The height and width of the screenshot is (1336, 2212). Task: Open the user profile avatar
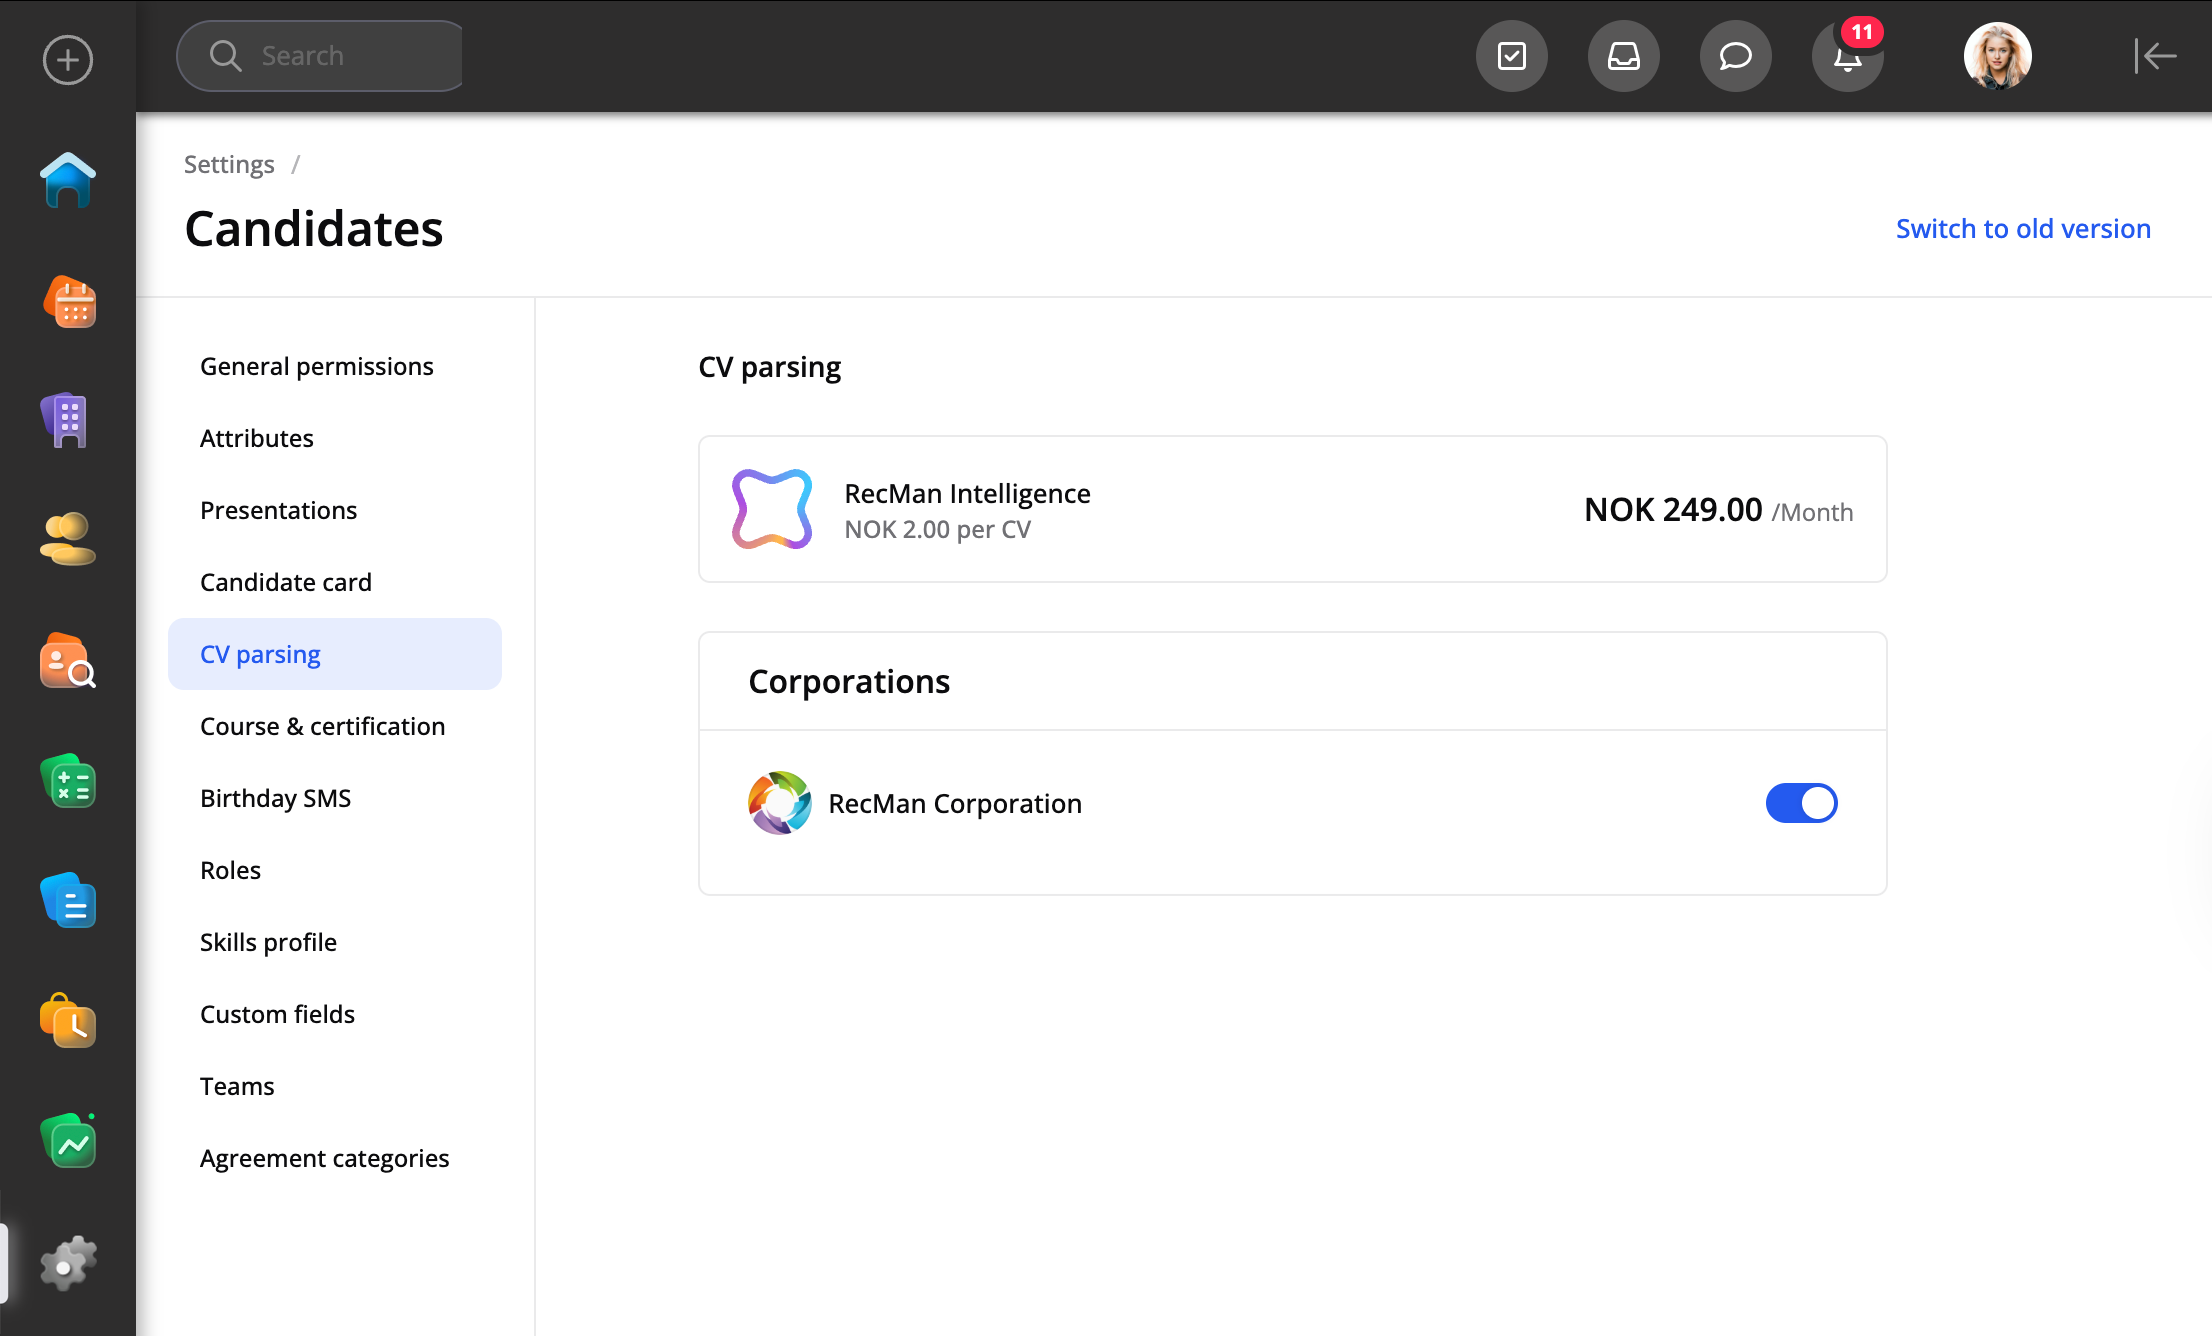(x=1997, y=57)
